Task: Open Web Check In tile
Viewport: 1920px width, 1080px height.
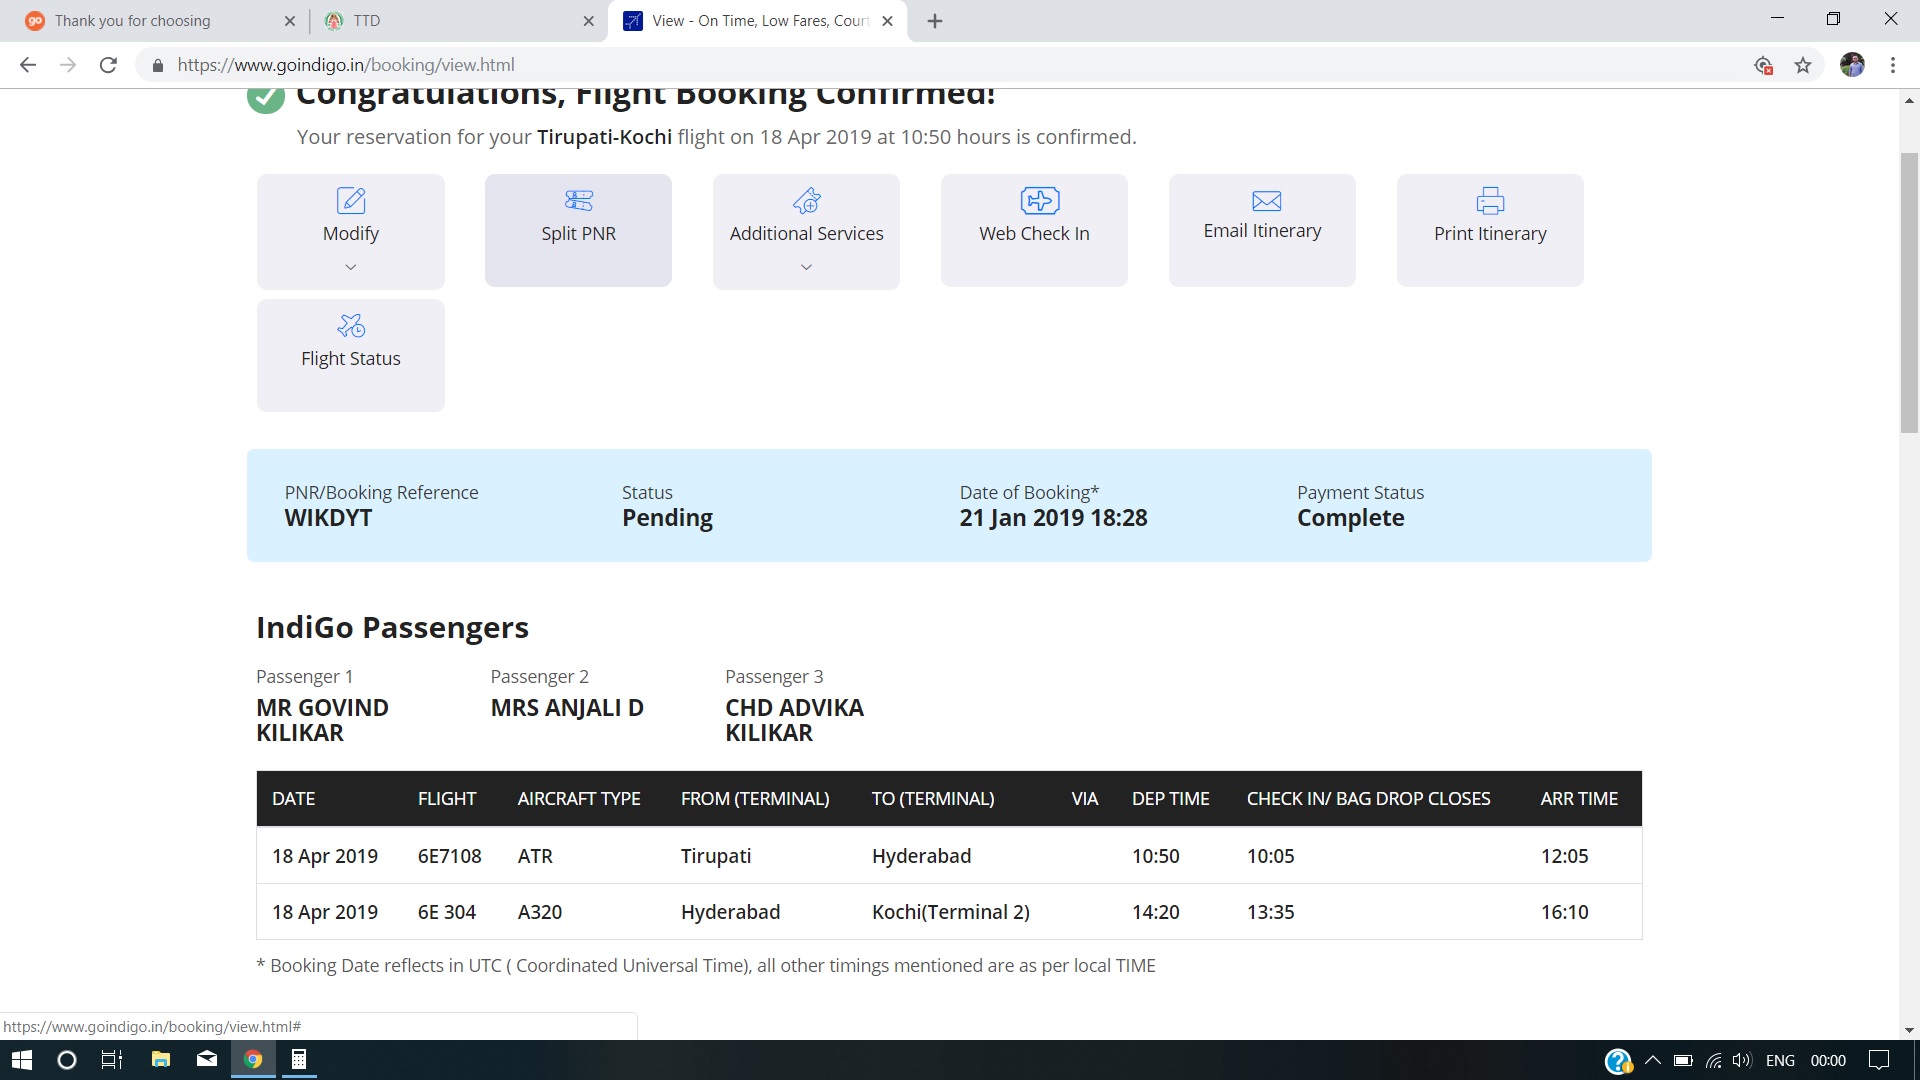Action: [x=1034, y=230]
